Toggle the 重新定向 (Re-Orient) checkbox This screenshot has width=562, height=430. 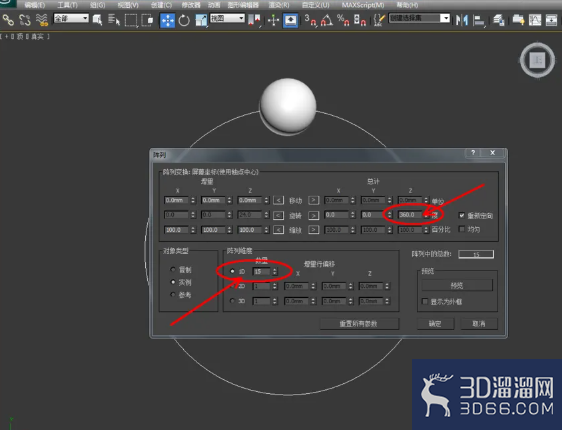[x=462, y=215]
